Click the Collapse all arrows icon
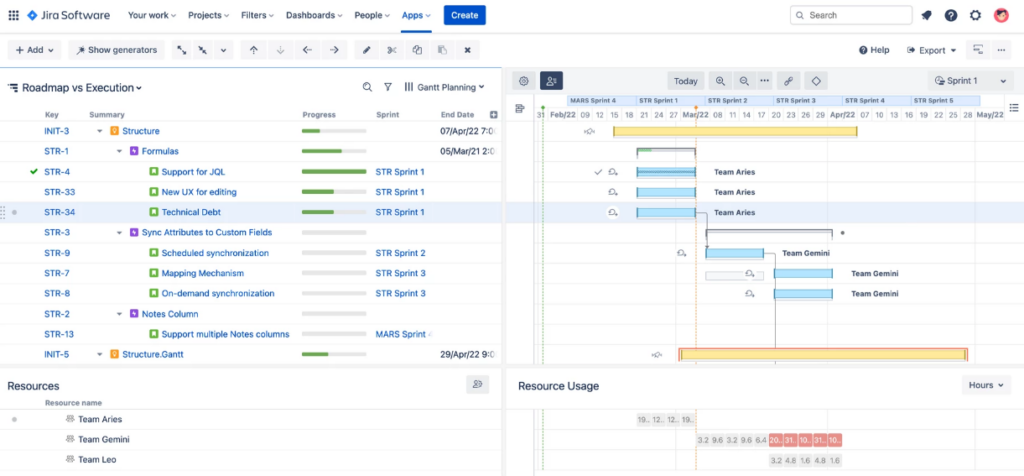 tap(202, 50)
